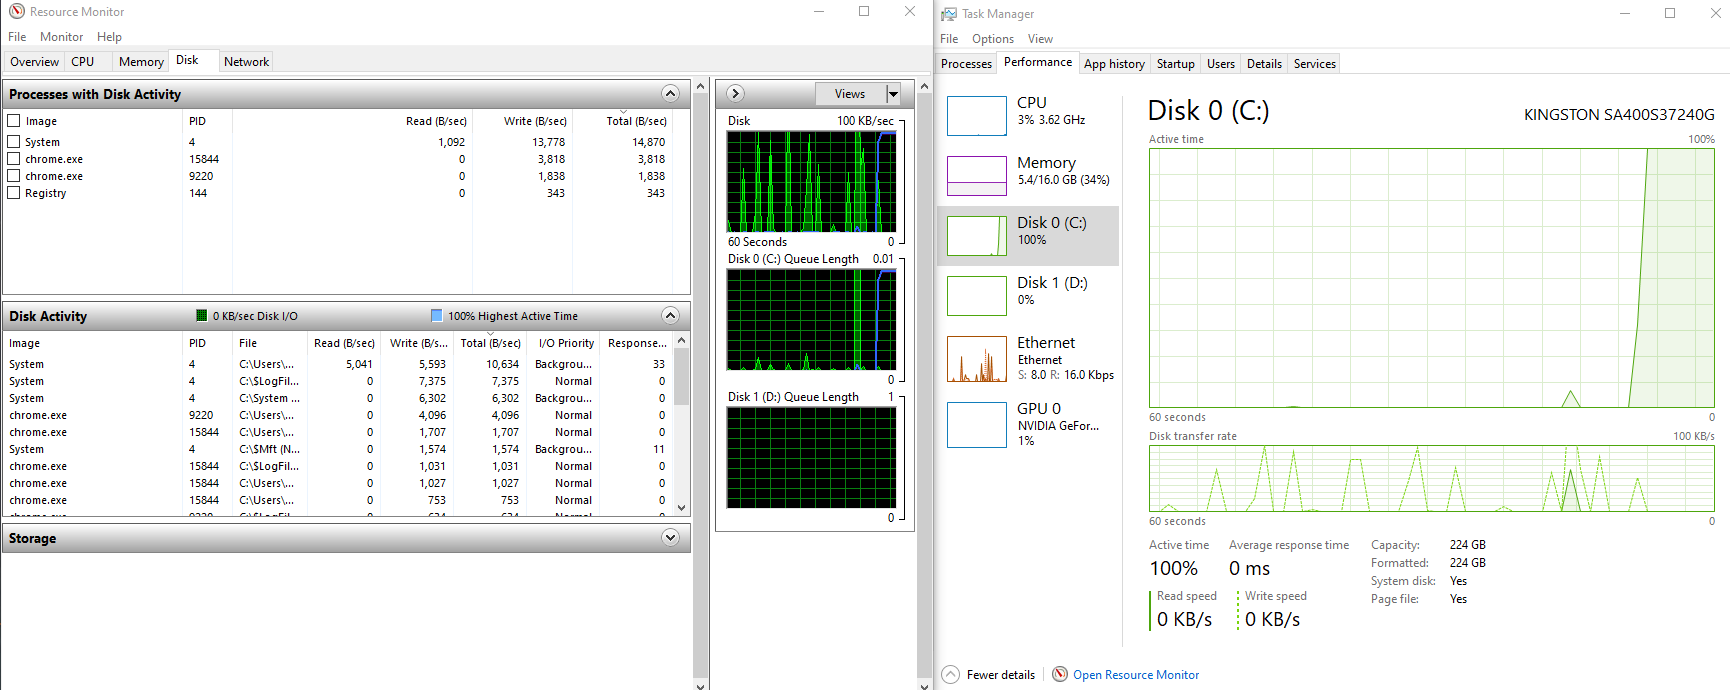
Task: Select the Ethernet graph thumbnail
Action: pyautogui.click(x=976, y=359)
